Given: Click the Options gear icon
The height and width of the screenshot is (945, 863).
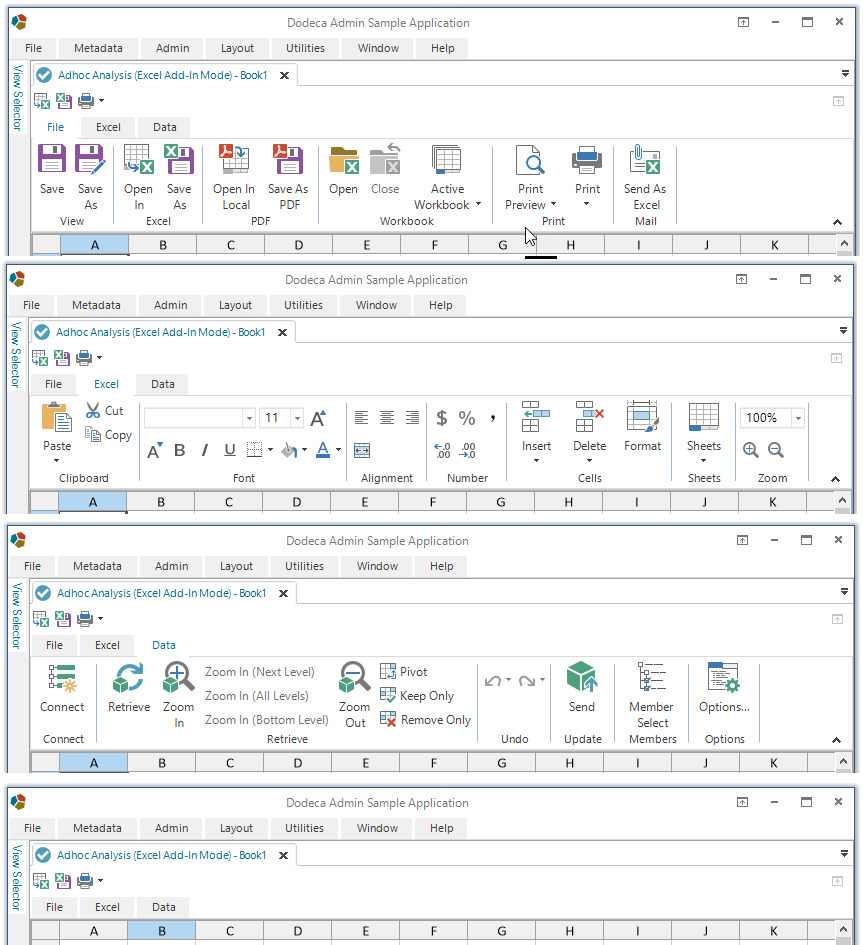Looking at the screenshot, I should [x=724, y=677].
